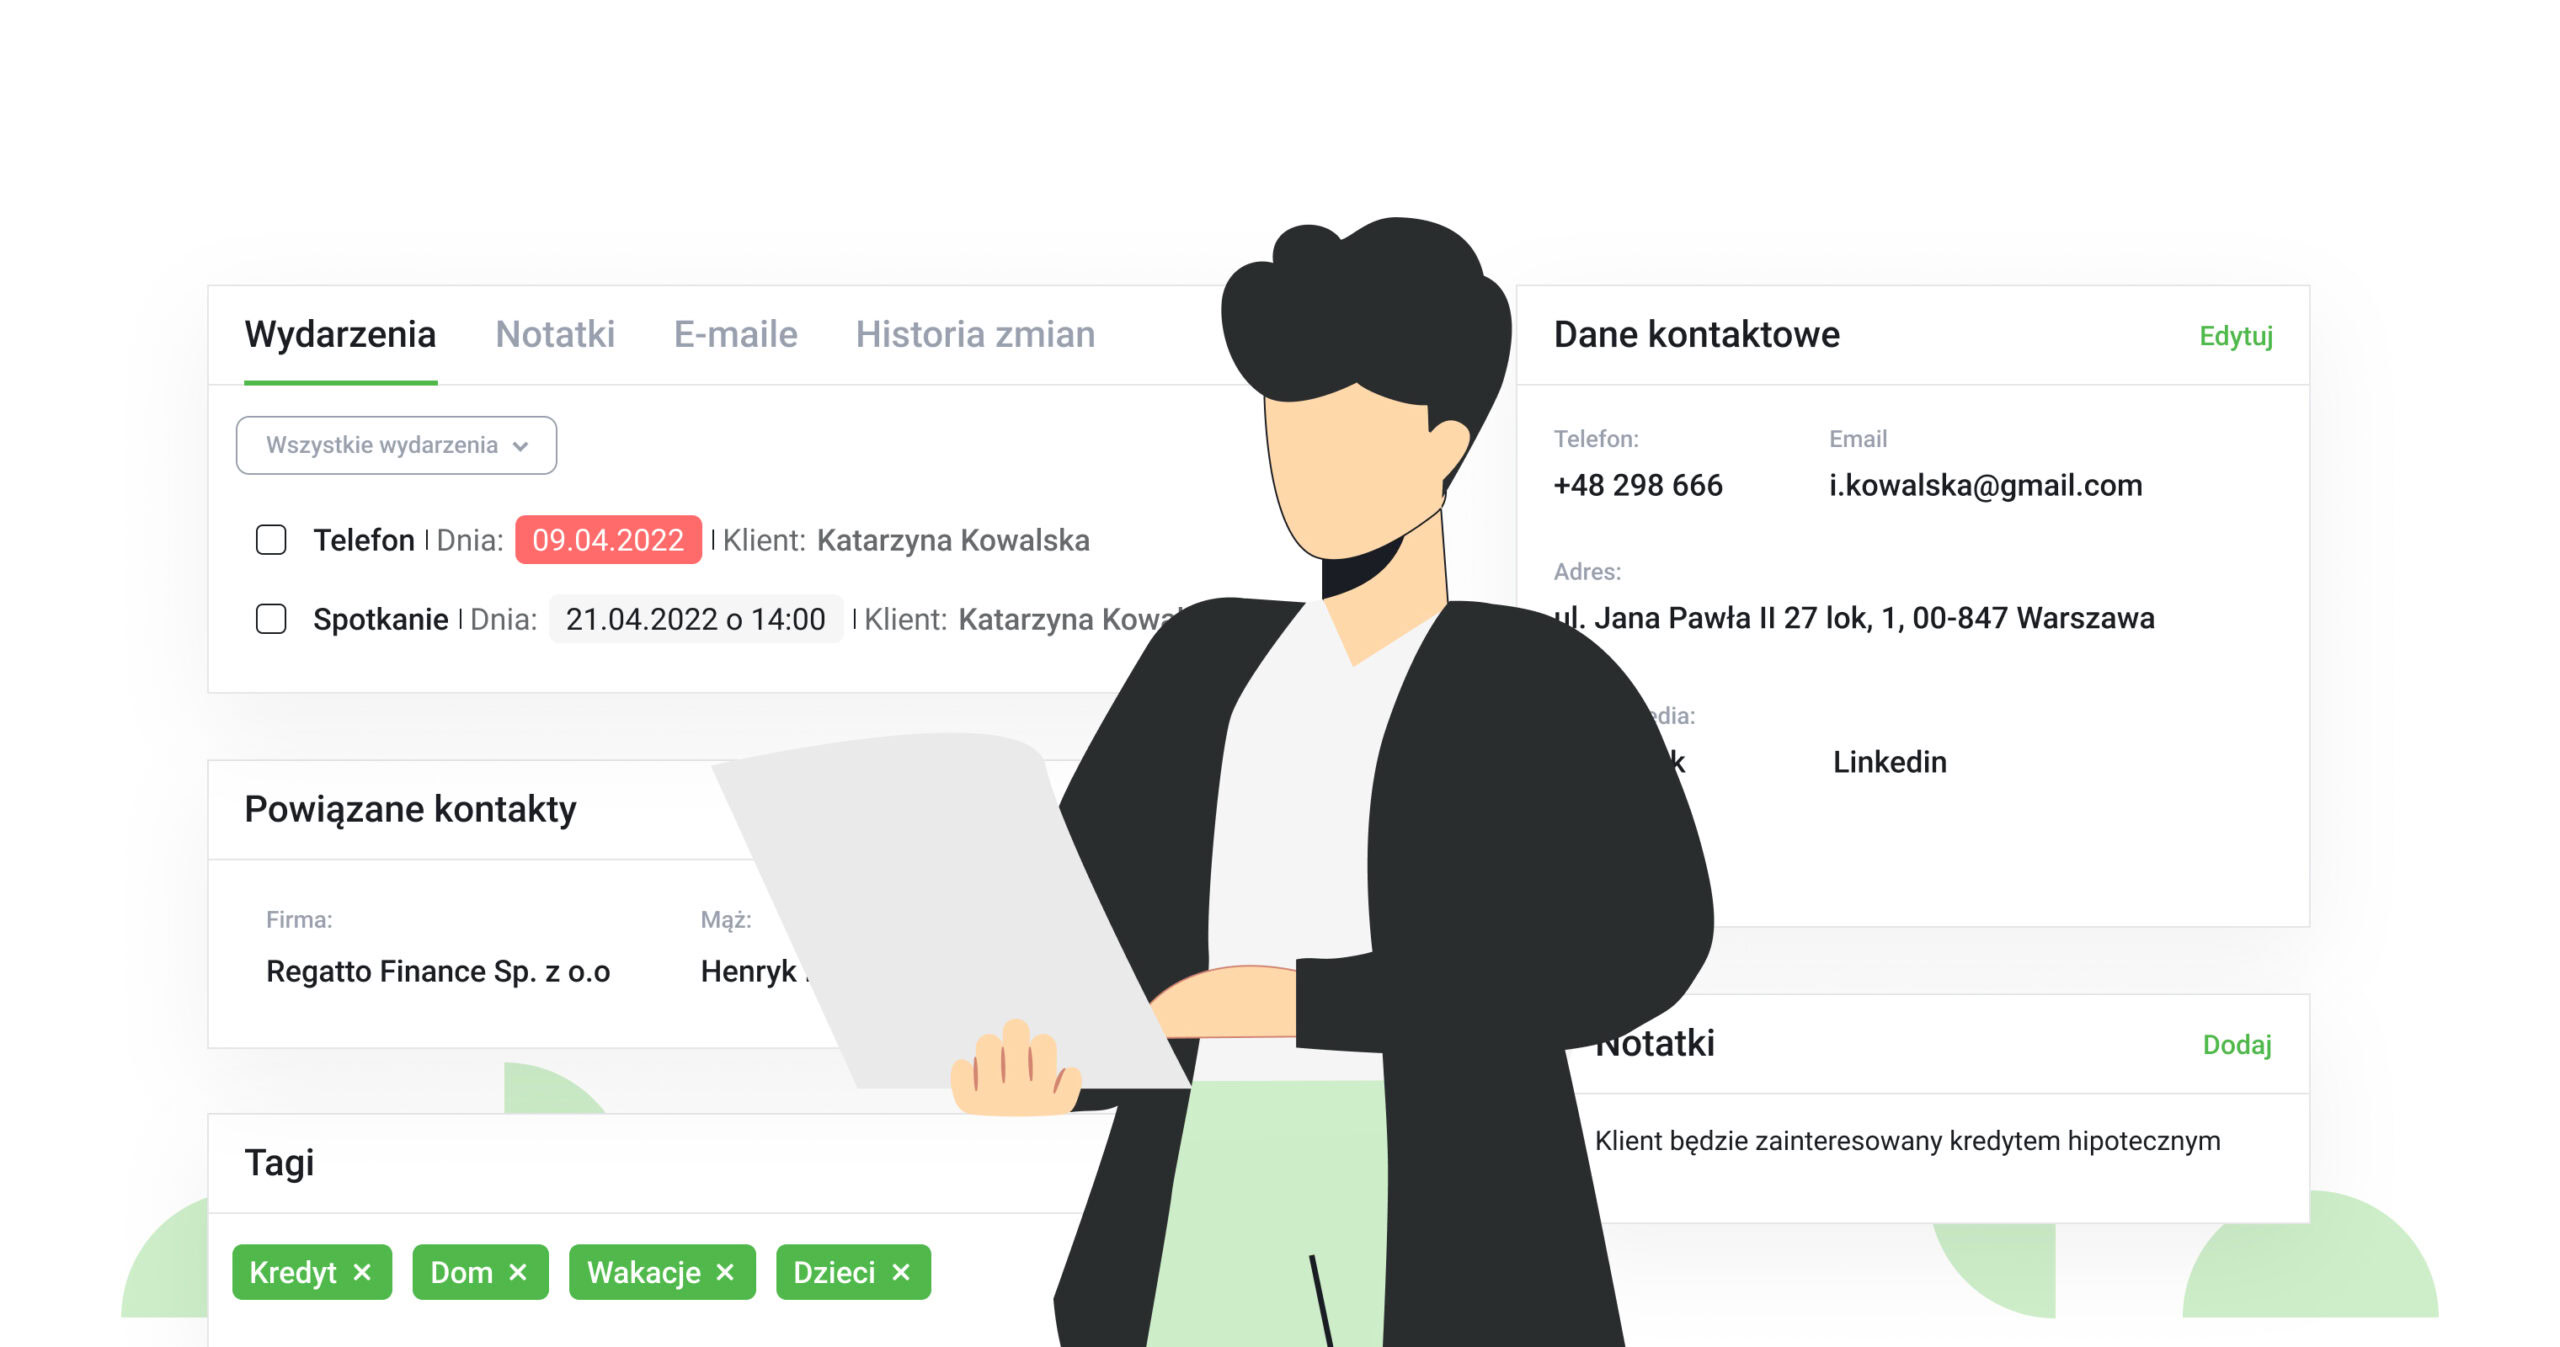Switch to the Wydarzenia tab
2560x1347 pixels.
(340, 334)
